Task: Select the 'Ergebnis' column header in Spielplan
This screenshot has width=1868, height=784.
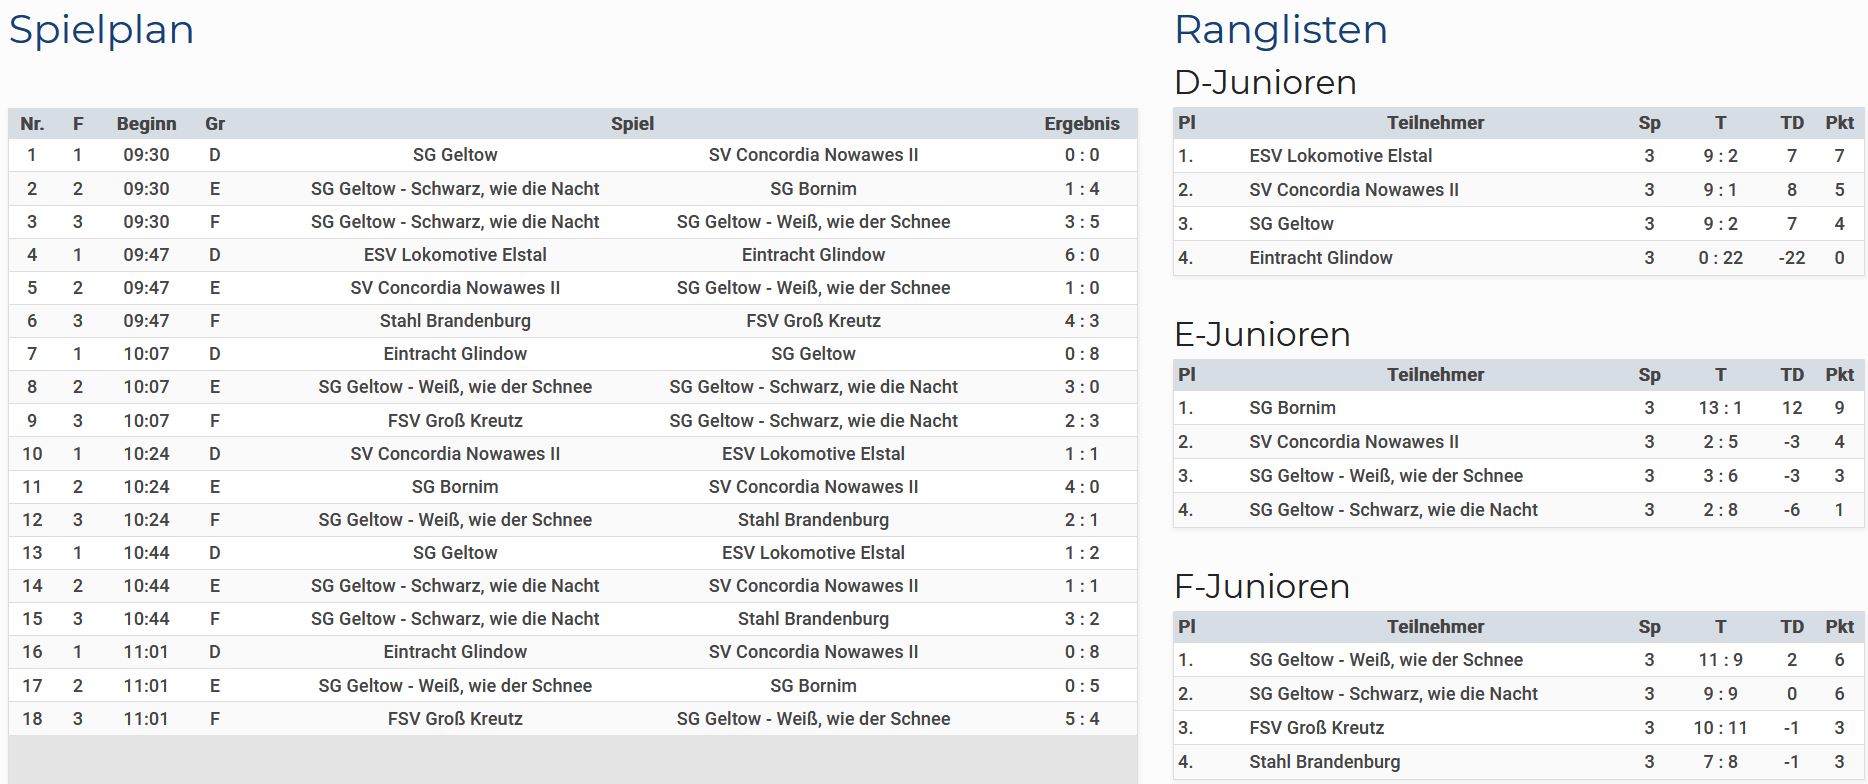Action: (1081, 124)
